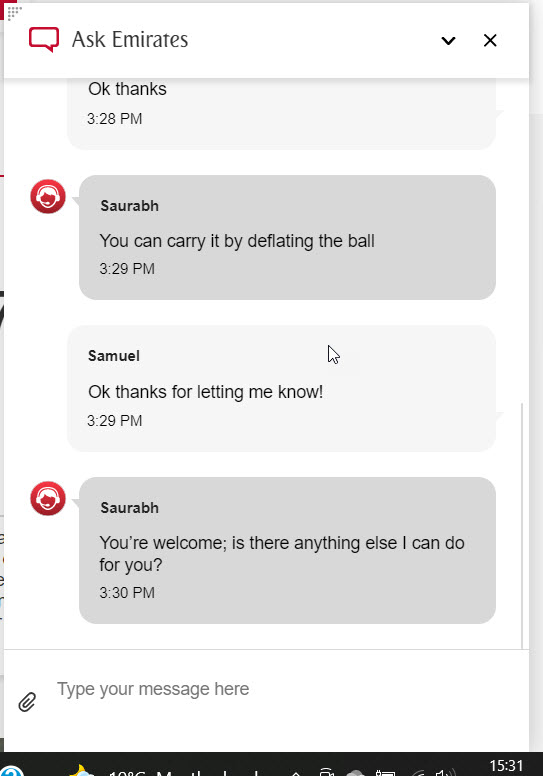Click the "Ok thanks" message at the top
The height and width of the screenshot is (776, 543).
coord(127,89)
